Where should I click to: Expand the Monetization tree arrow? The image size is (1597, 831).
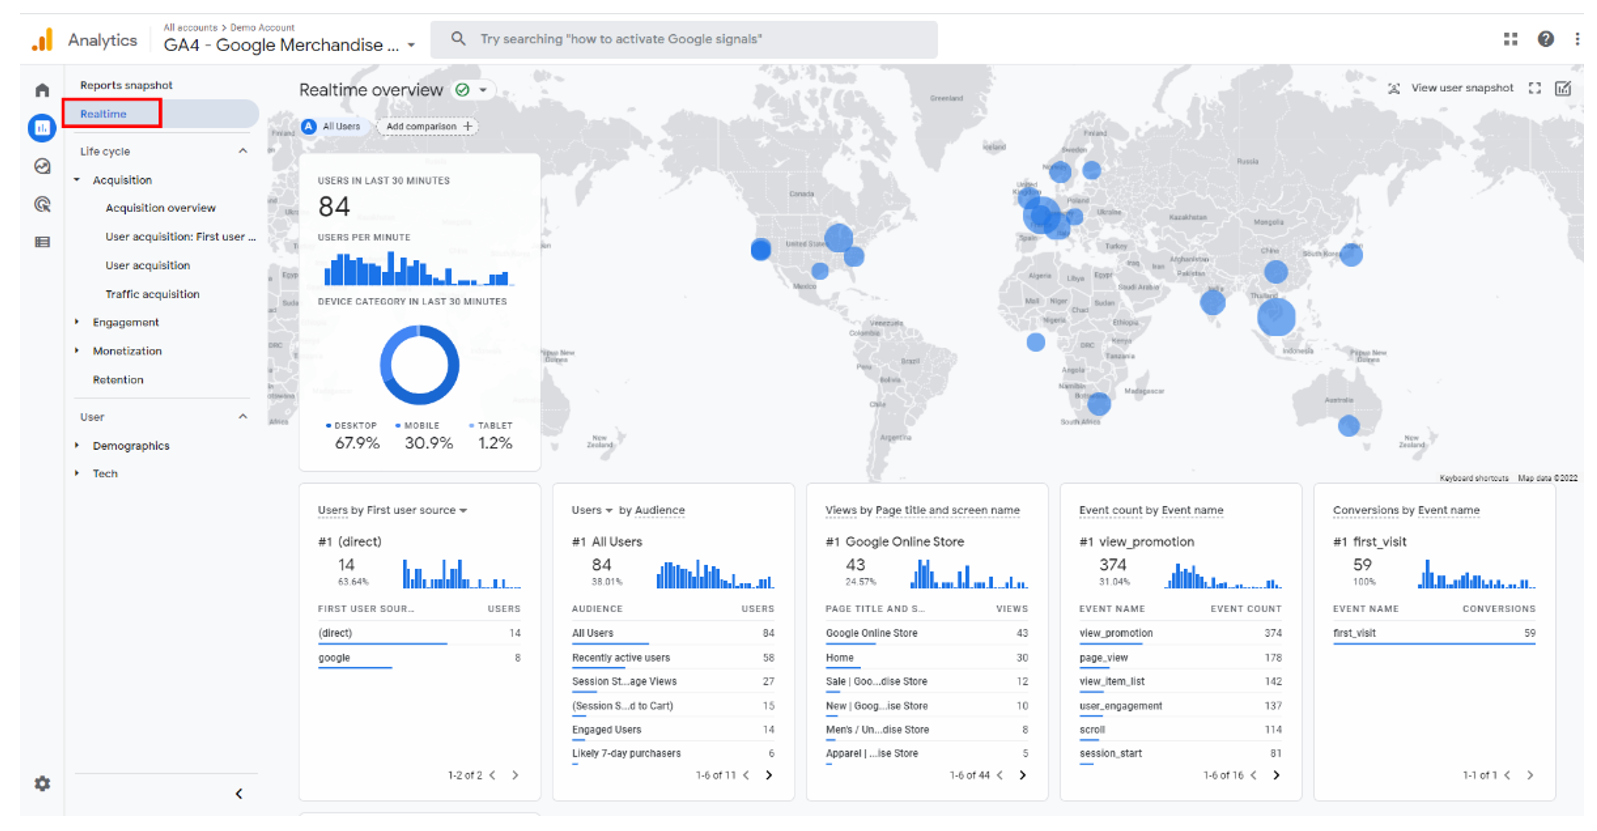(x=77, y=351)
